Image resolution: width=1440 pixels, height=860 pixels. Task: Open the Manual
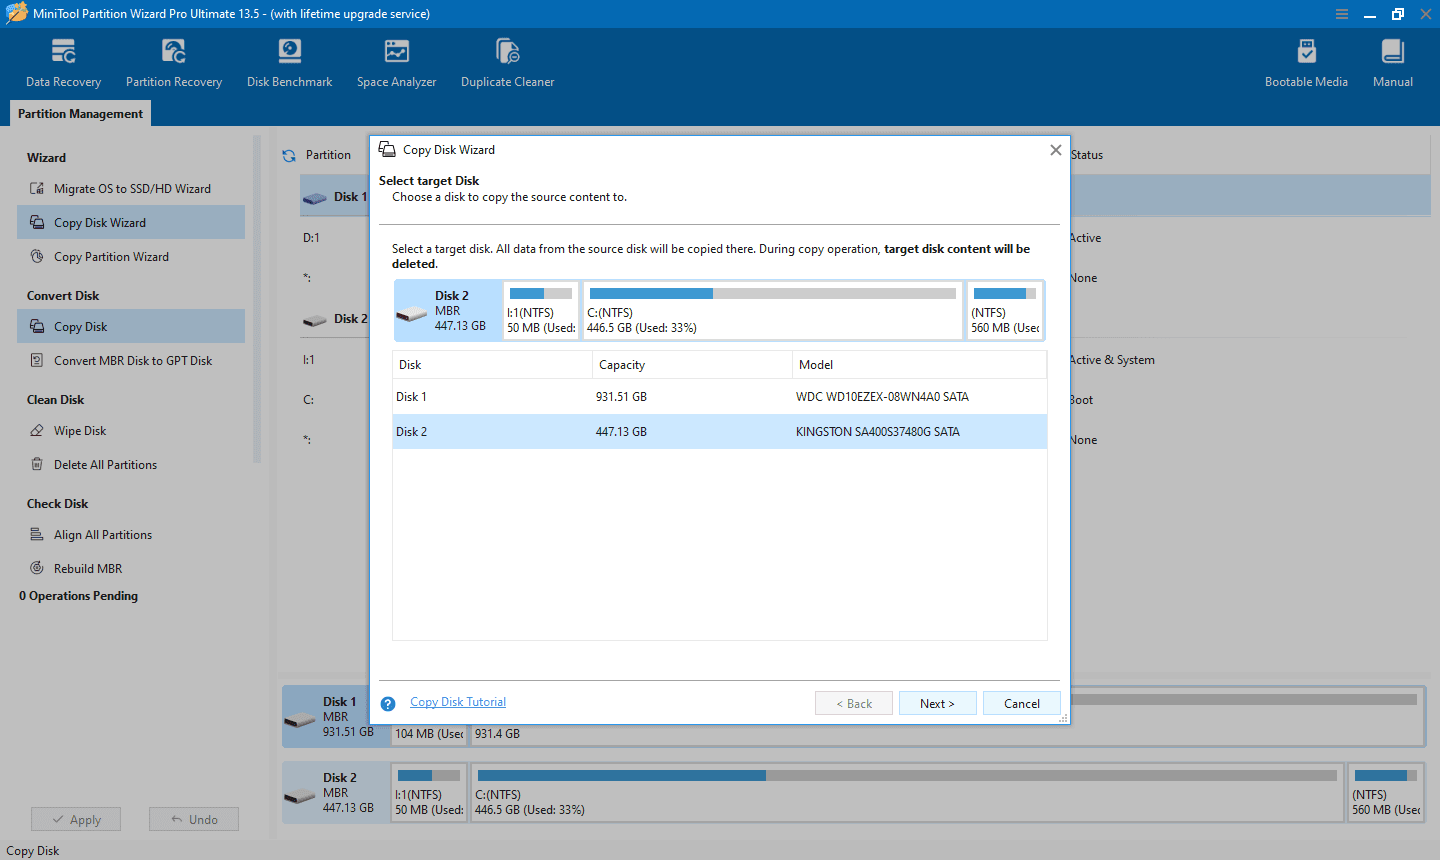(1392, 62)
